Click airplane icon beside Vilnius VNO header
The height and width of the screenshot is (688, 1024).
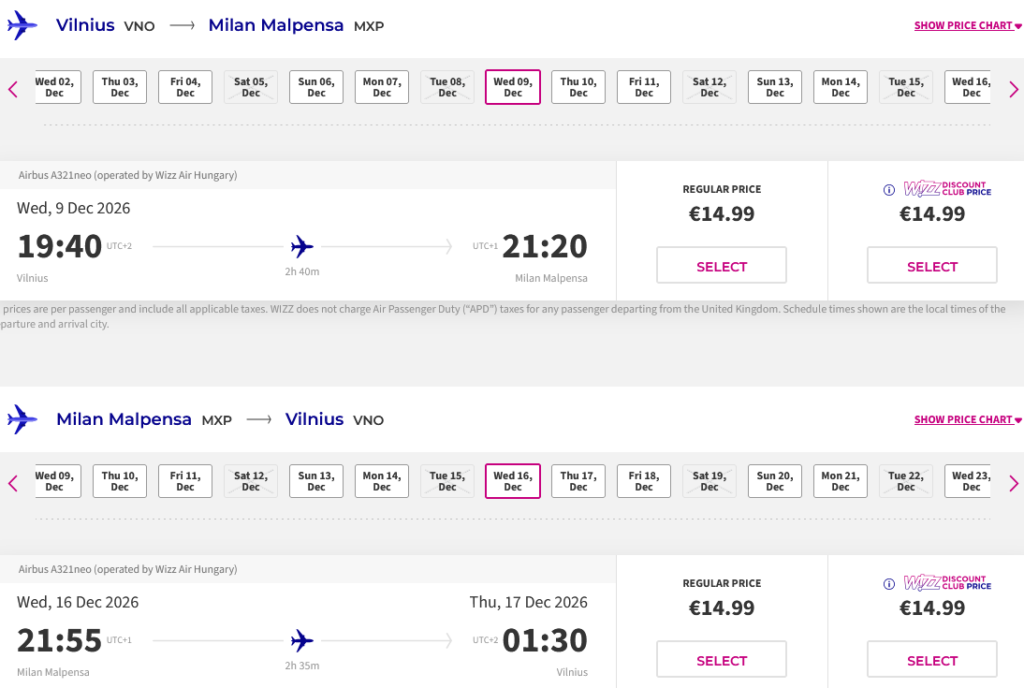coord(22,25)
